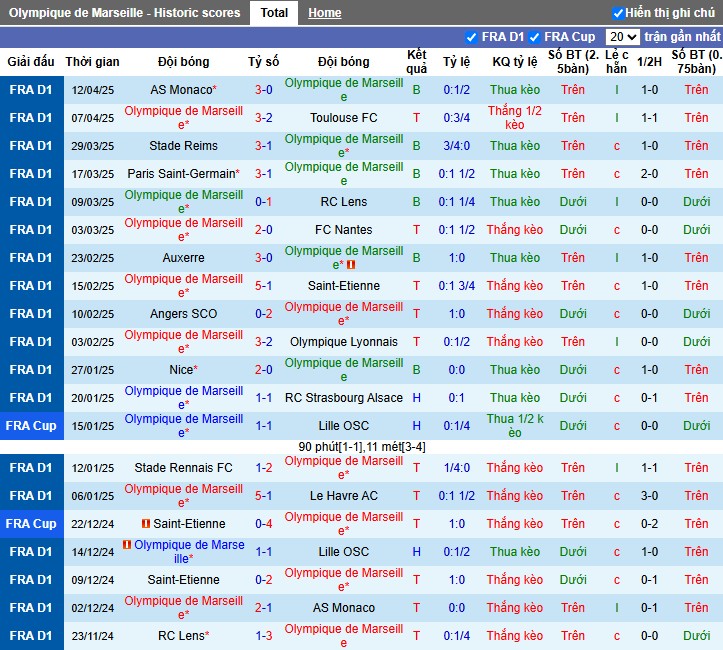Screen dimensions: 723x650
Task: Click the 3-2 score versus Toulouse FC
Action: pos(264,118)
